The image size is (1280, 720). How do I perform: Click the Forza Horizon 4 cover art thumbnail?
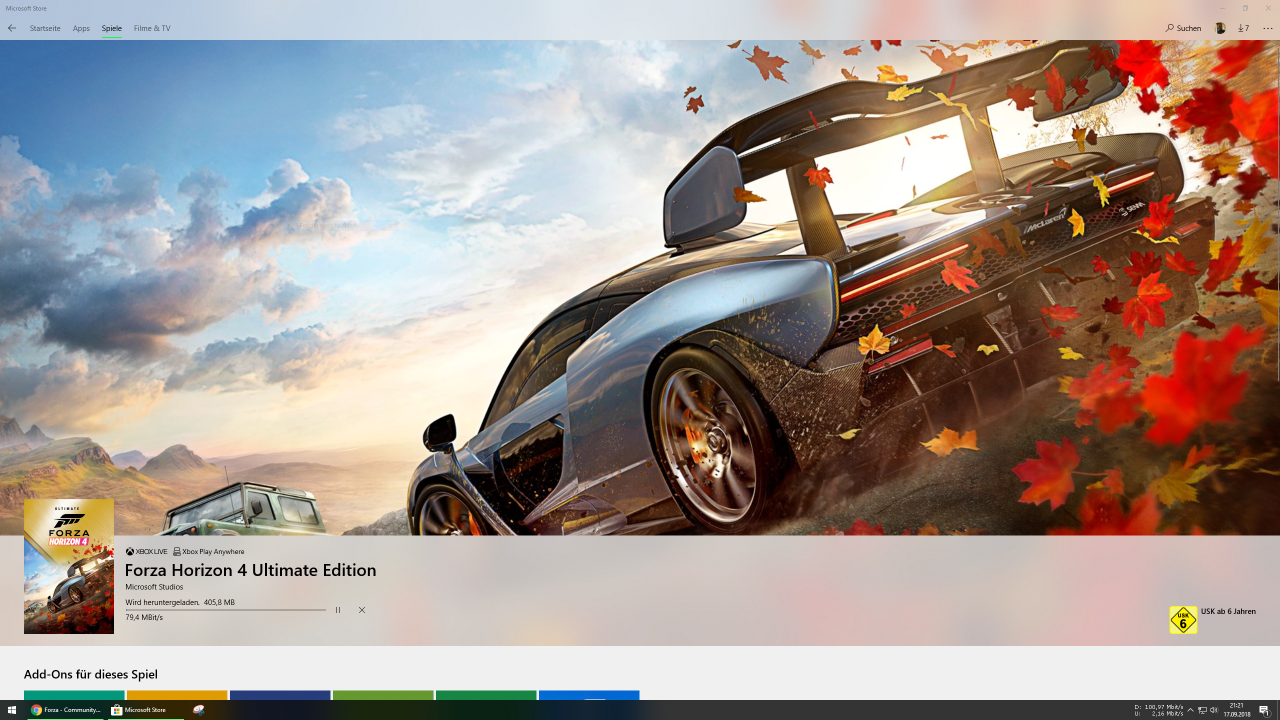click(68, 566)
